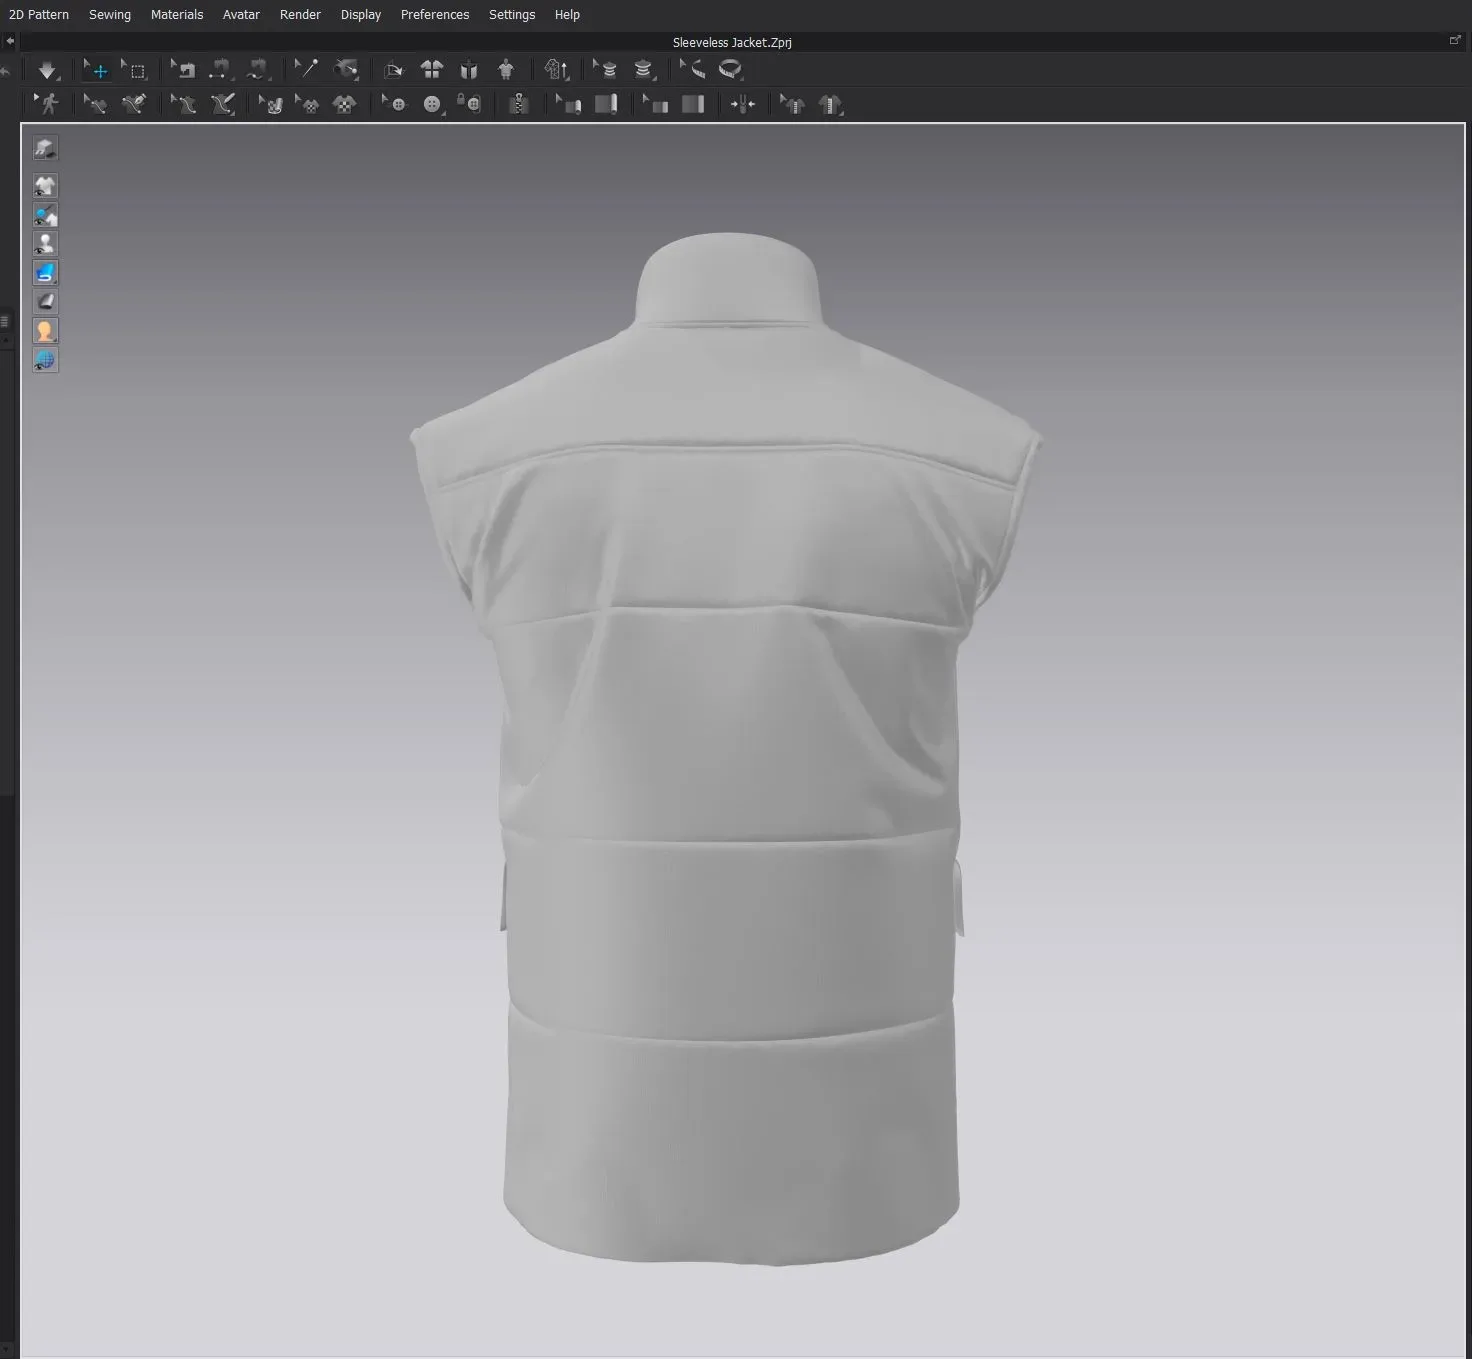Toggle Show 3D pins/attachments visibility
Image resolution: width=1472 pixels, height=1359 pixels.
tap(45, 215)
